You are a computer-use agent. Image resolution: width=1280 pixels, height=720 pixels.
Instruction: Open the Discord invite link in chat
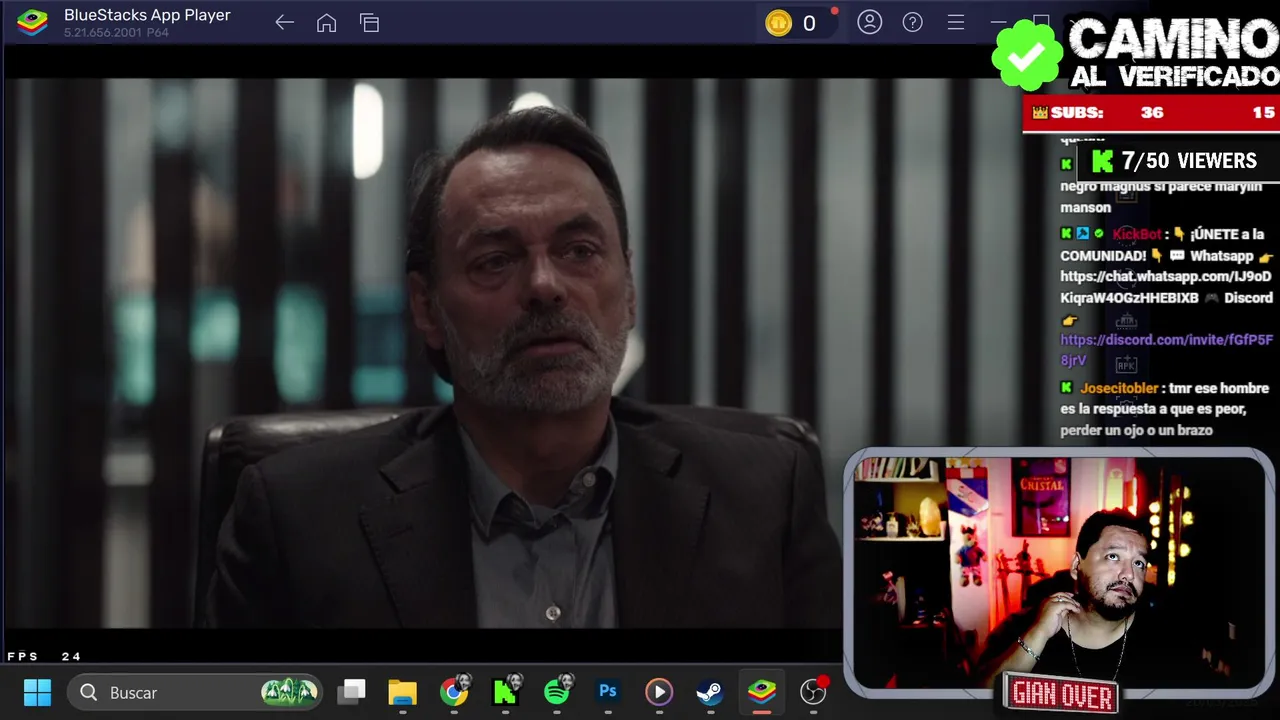tap(1166, 350)
